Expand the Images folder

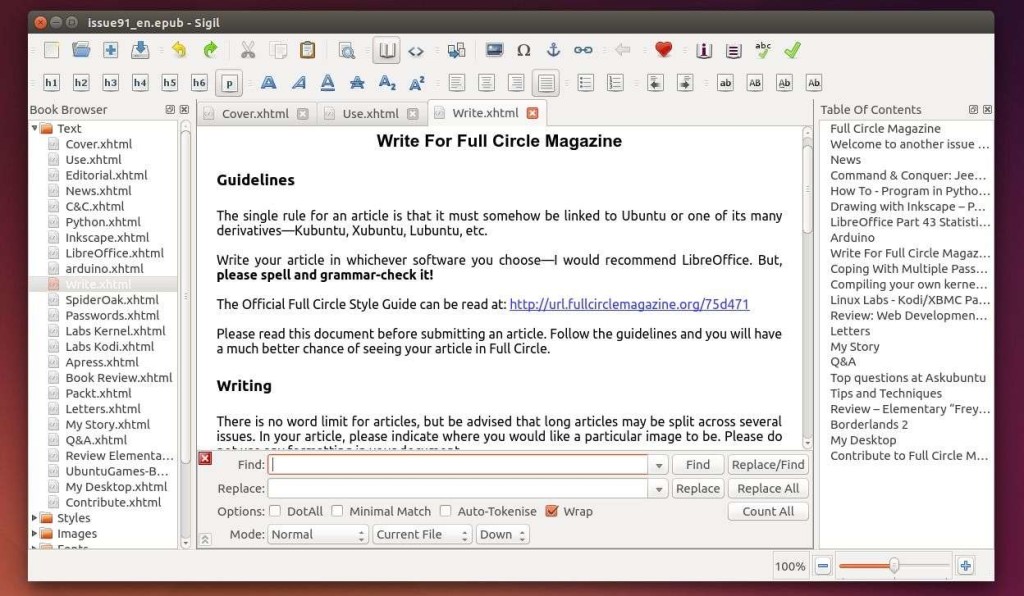click(x=35, y=533)
